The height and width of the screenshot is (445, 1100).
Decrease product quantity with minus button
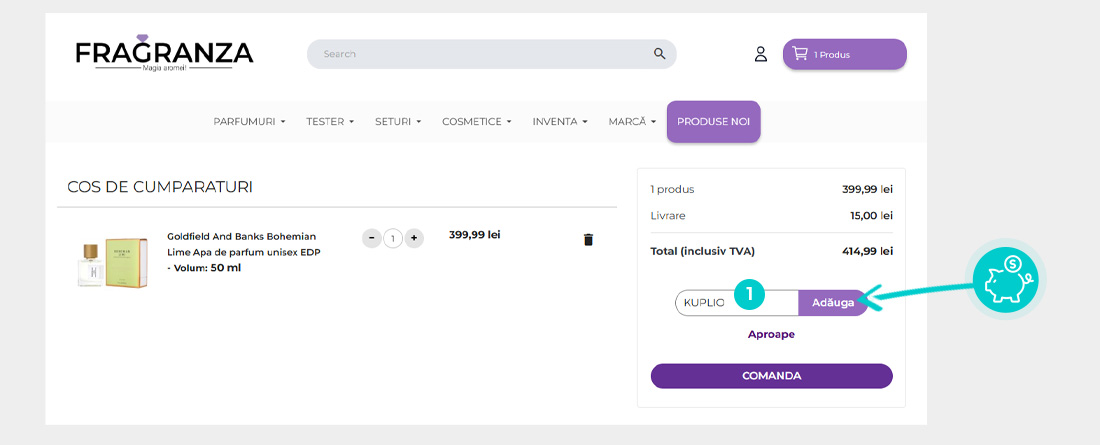(x=372, y=238)
